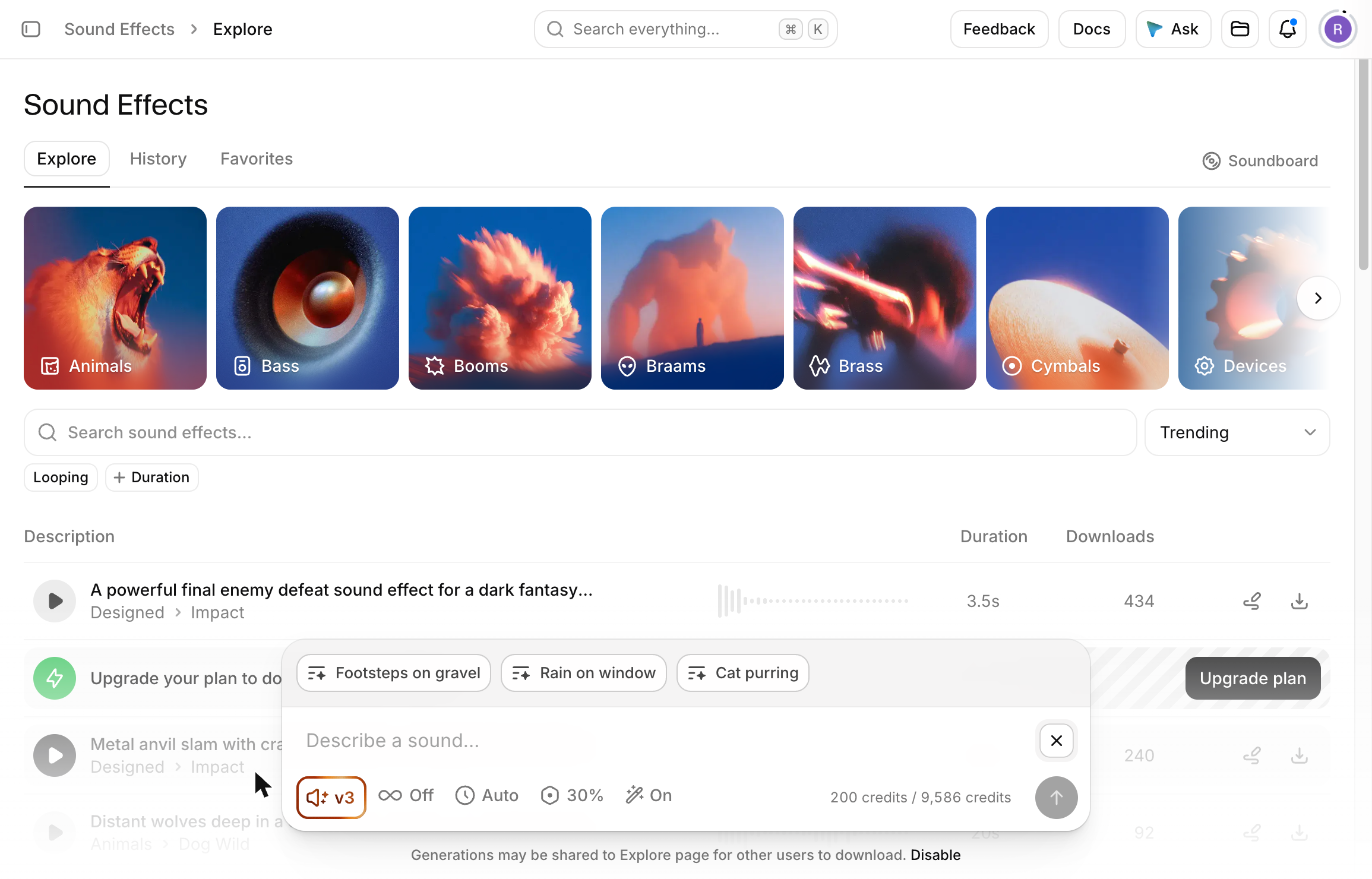Switch to the Explore tab
The height and width of the screenshot is (879, 1372).
[67, 159]
